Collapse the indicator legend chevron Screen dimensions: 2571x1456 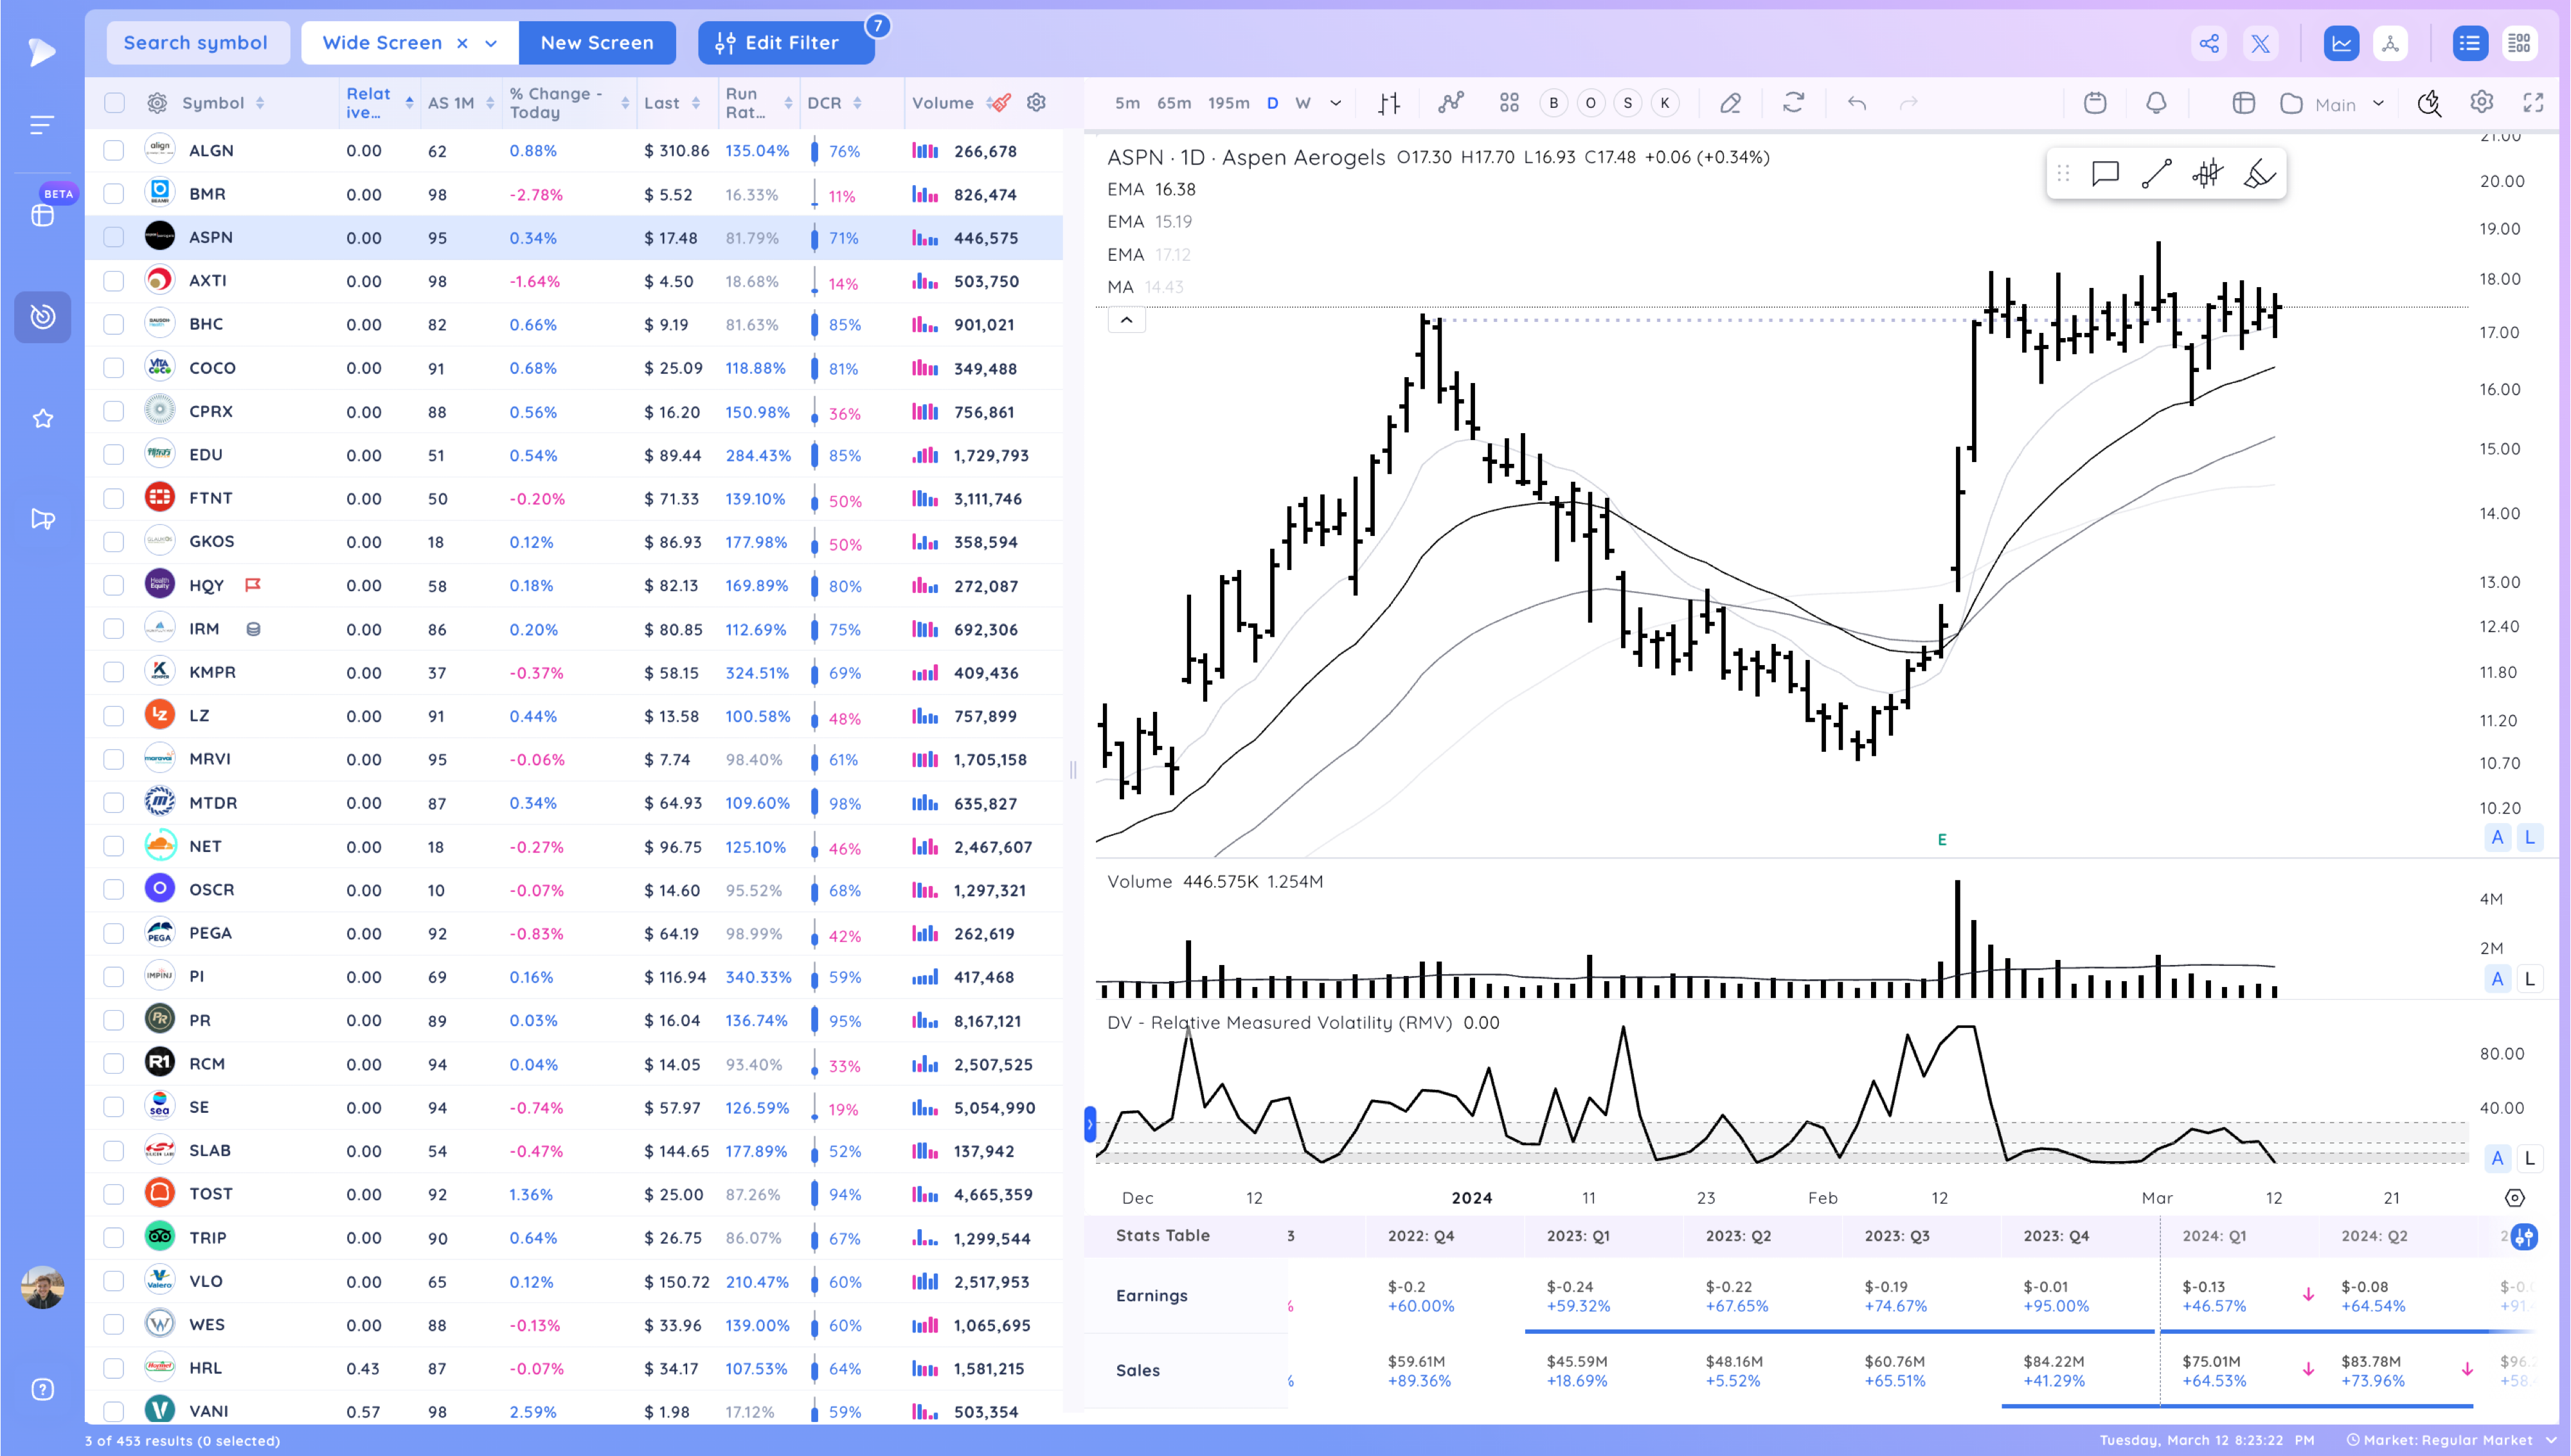(x=1126, y=320)
